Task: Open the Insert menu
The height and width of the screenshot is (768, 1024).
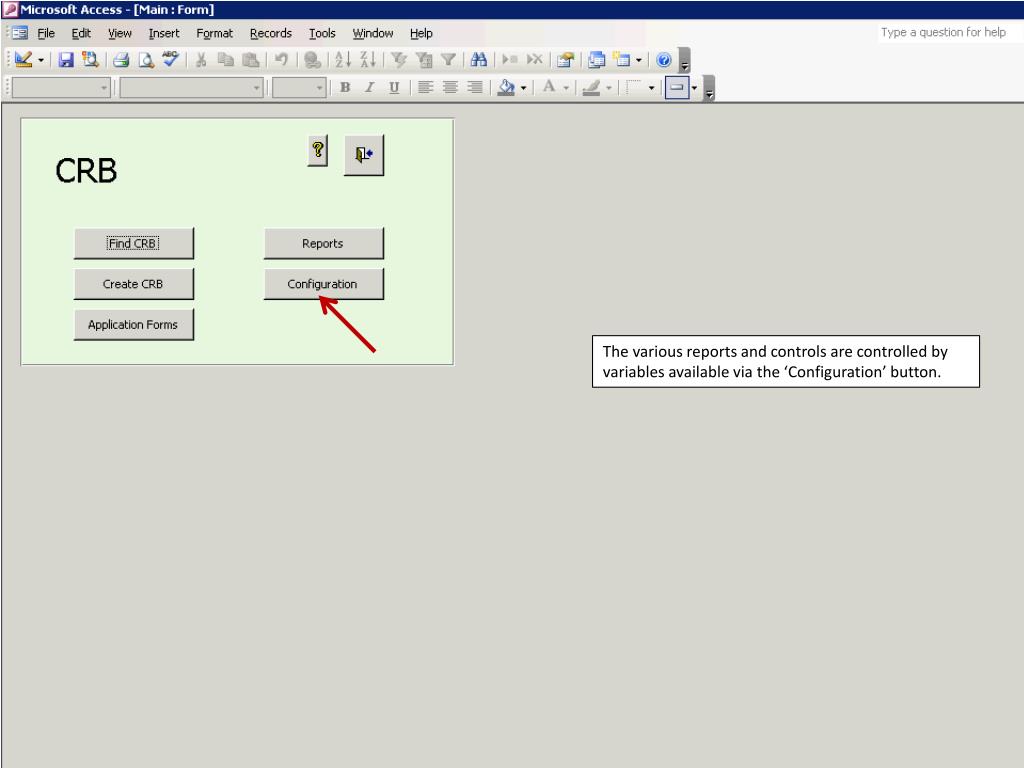Action: coord(164,33)
